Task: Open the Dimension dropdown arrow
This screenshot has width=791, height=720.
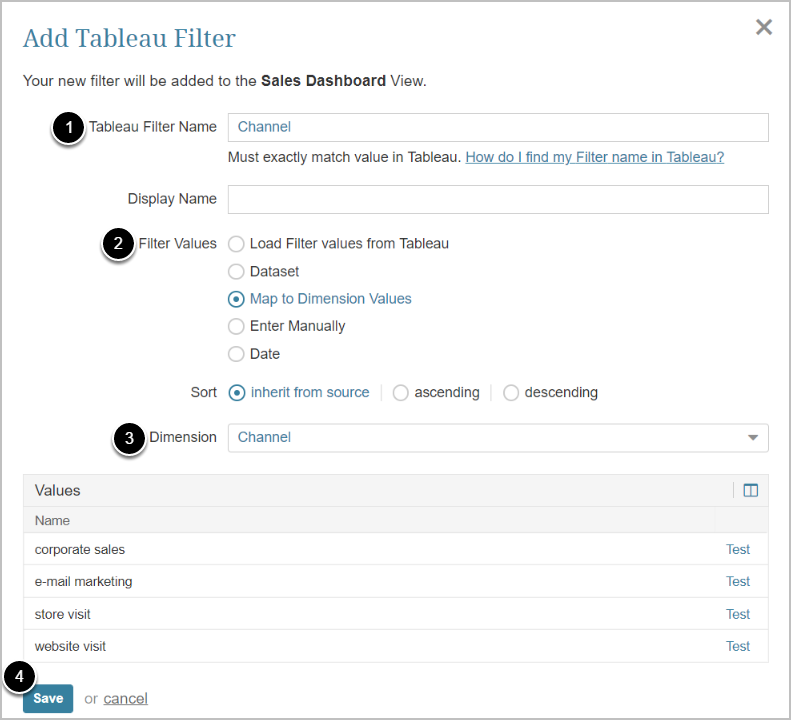Action: click(x=752, y=438)
